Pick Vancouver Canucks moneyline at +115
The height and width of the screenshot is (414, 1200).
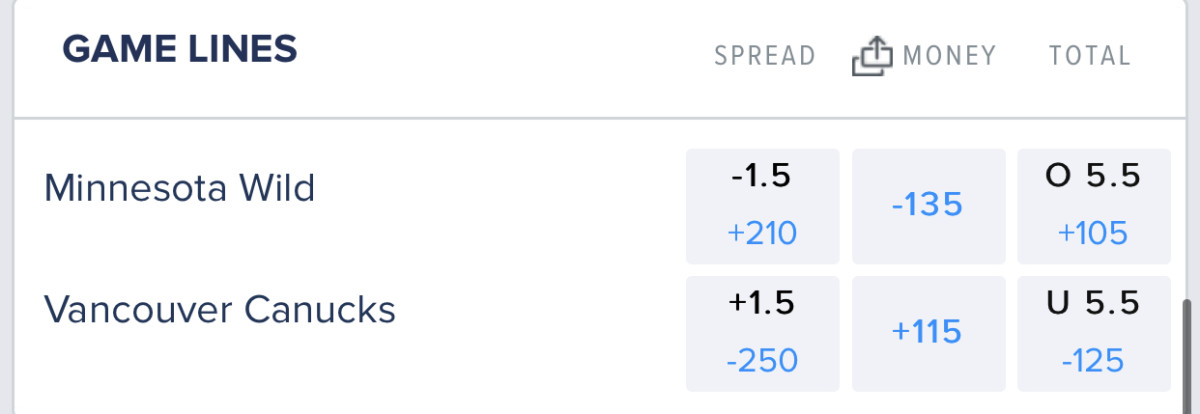(x=928, y=332)
